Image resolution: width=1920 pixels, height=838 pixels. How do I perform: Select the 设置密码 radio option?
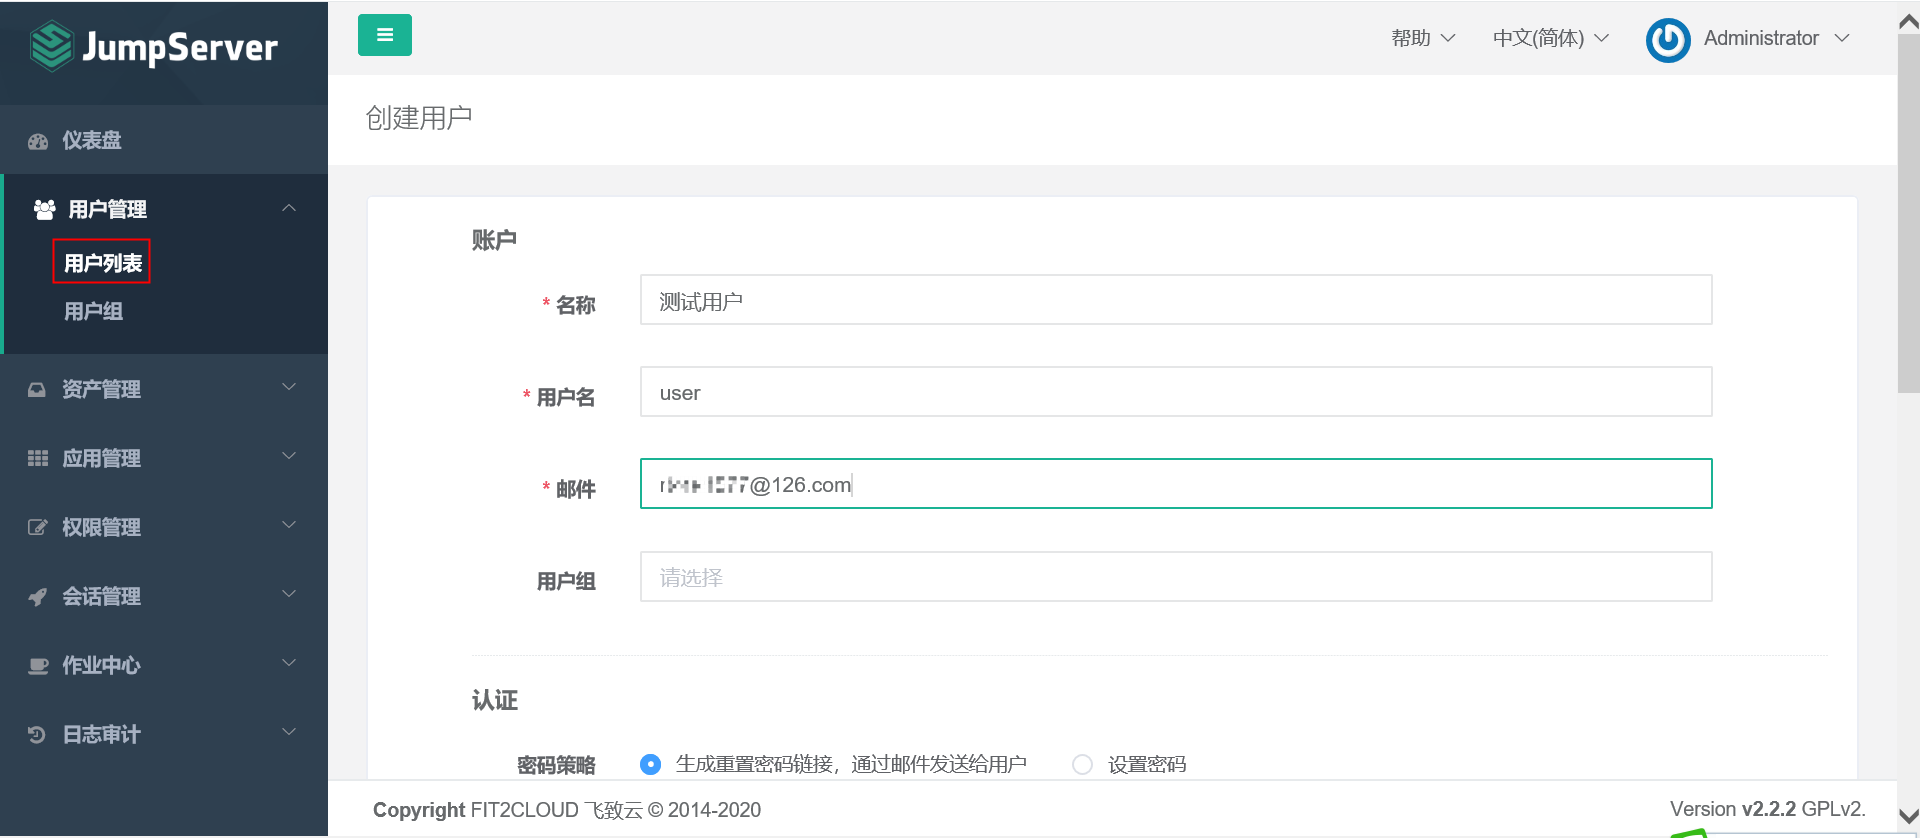pyautogui.click(x=1082, y=765)
